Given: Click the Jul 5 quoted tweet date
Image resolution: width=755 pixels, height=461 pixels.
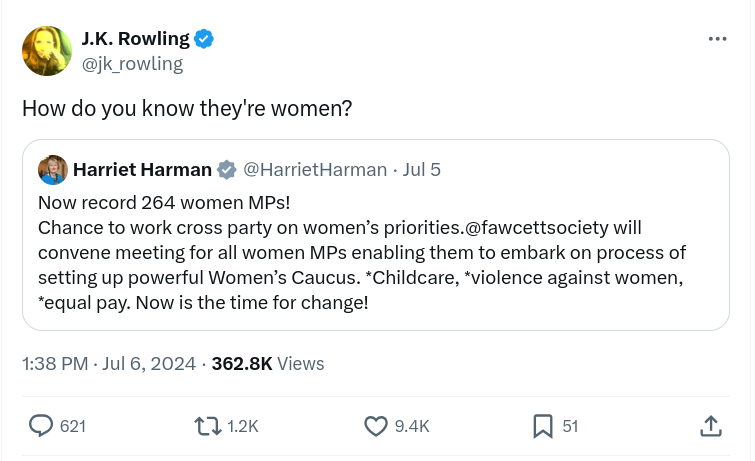Looking at the screenshot, I should coord(421,169).
